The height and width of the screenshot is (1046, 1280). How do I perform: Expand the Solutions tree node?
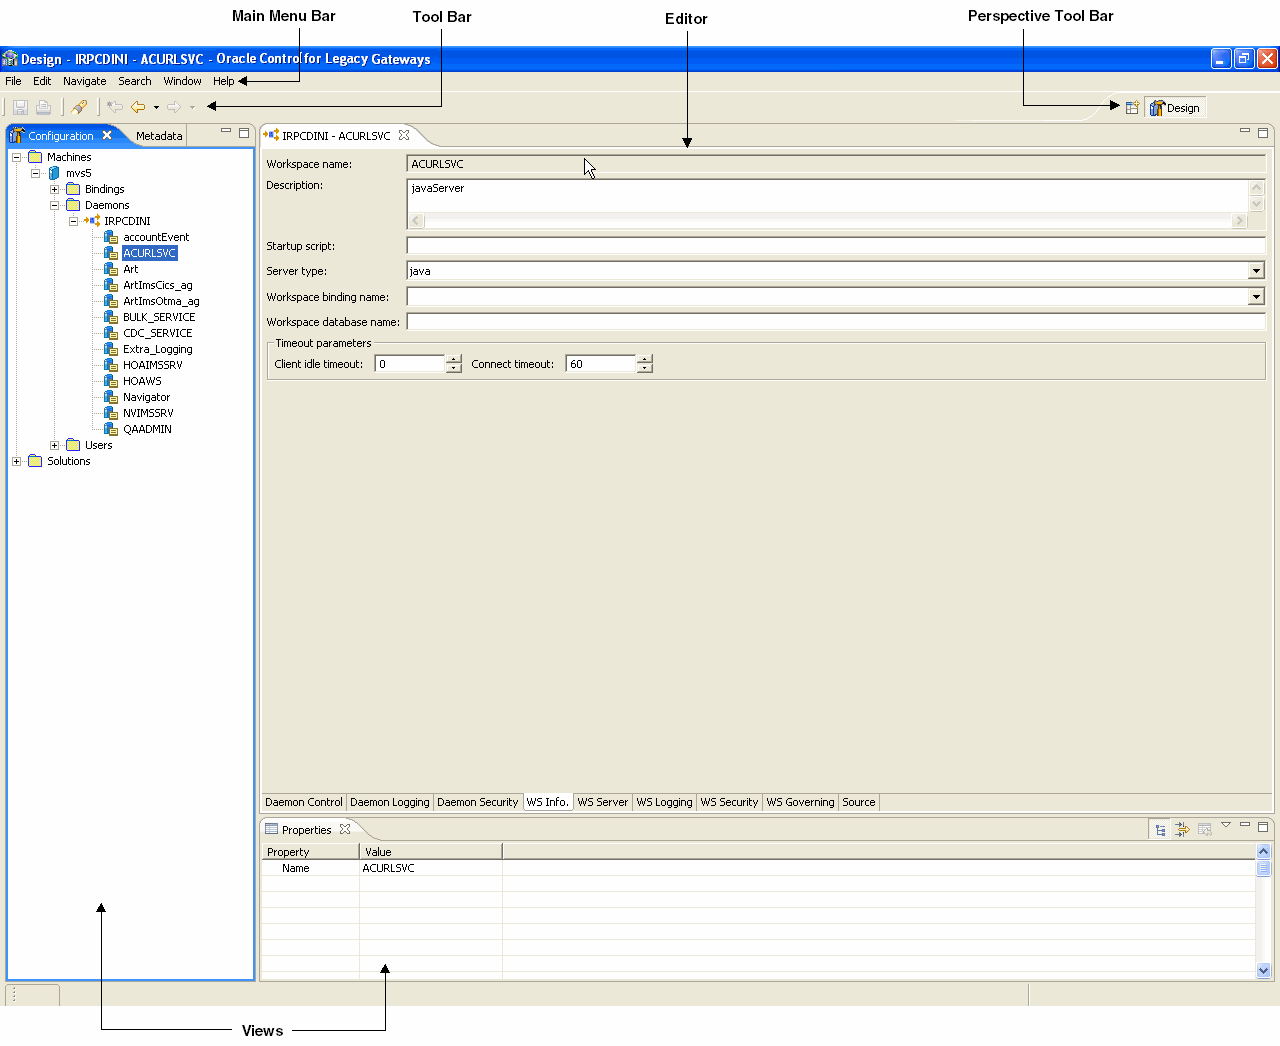point(17,461)
